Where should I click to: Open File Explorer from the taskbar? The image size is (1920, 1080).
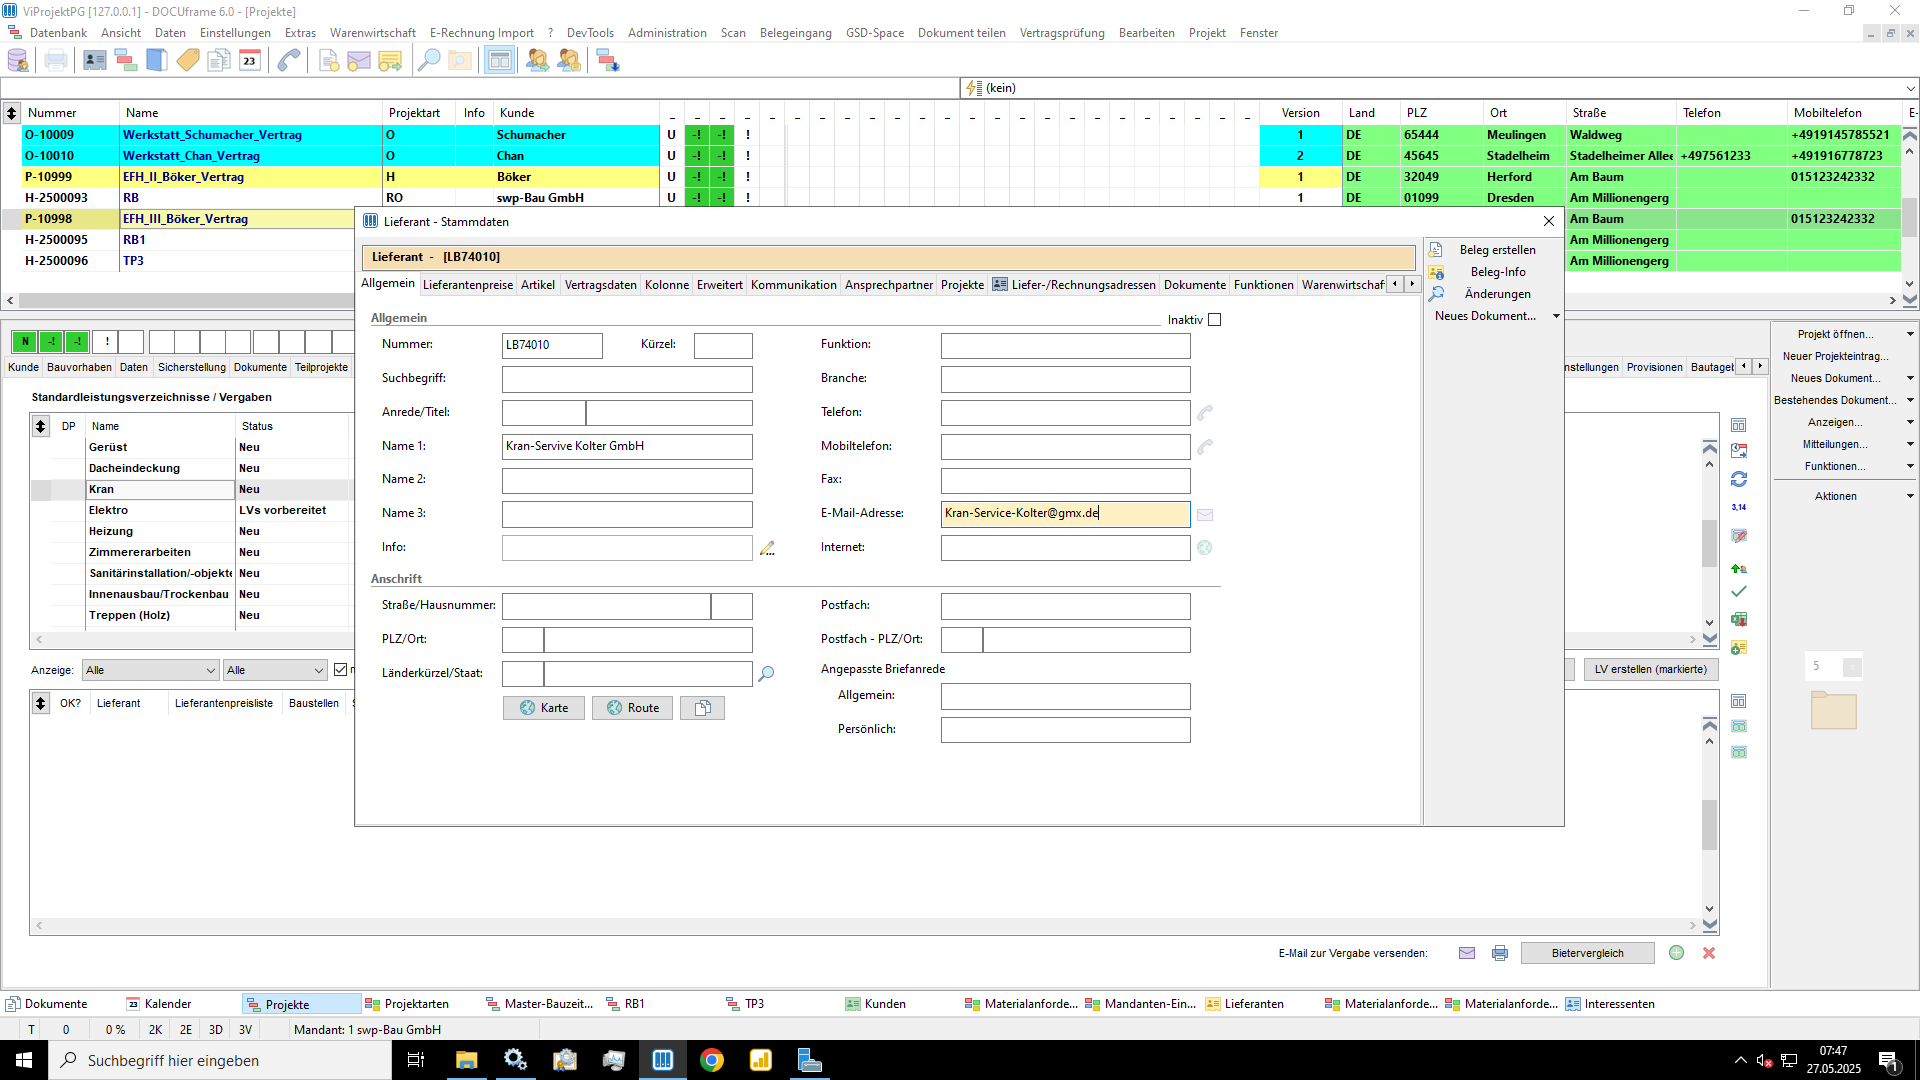point(467,1061)
